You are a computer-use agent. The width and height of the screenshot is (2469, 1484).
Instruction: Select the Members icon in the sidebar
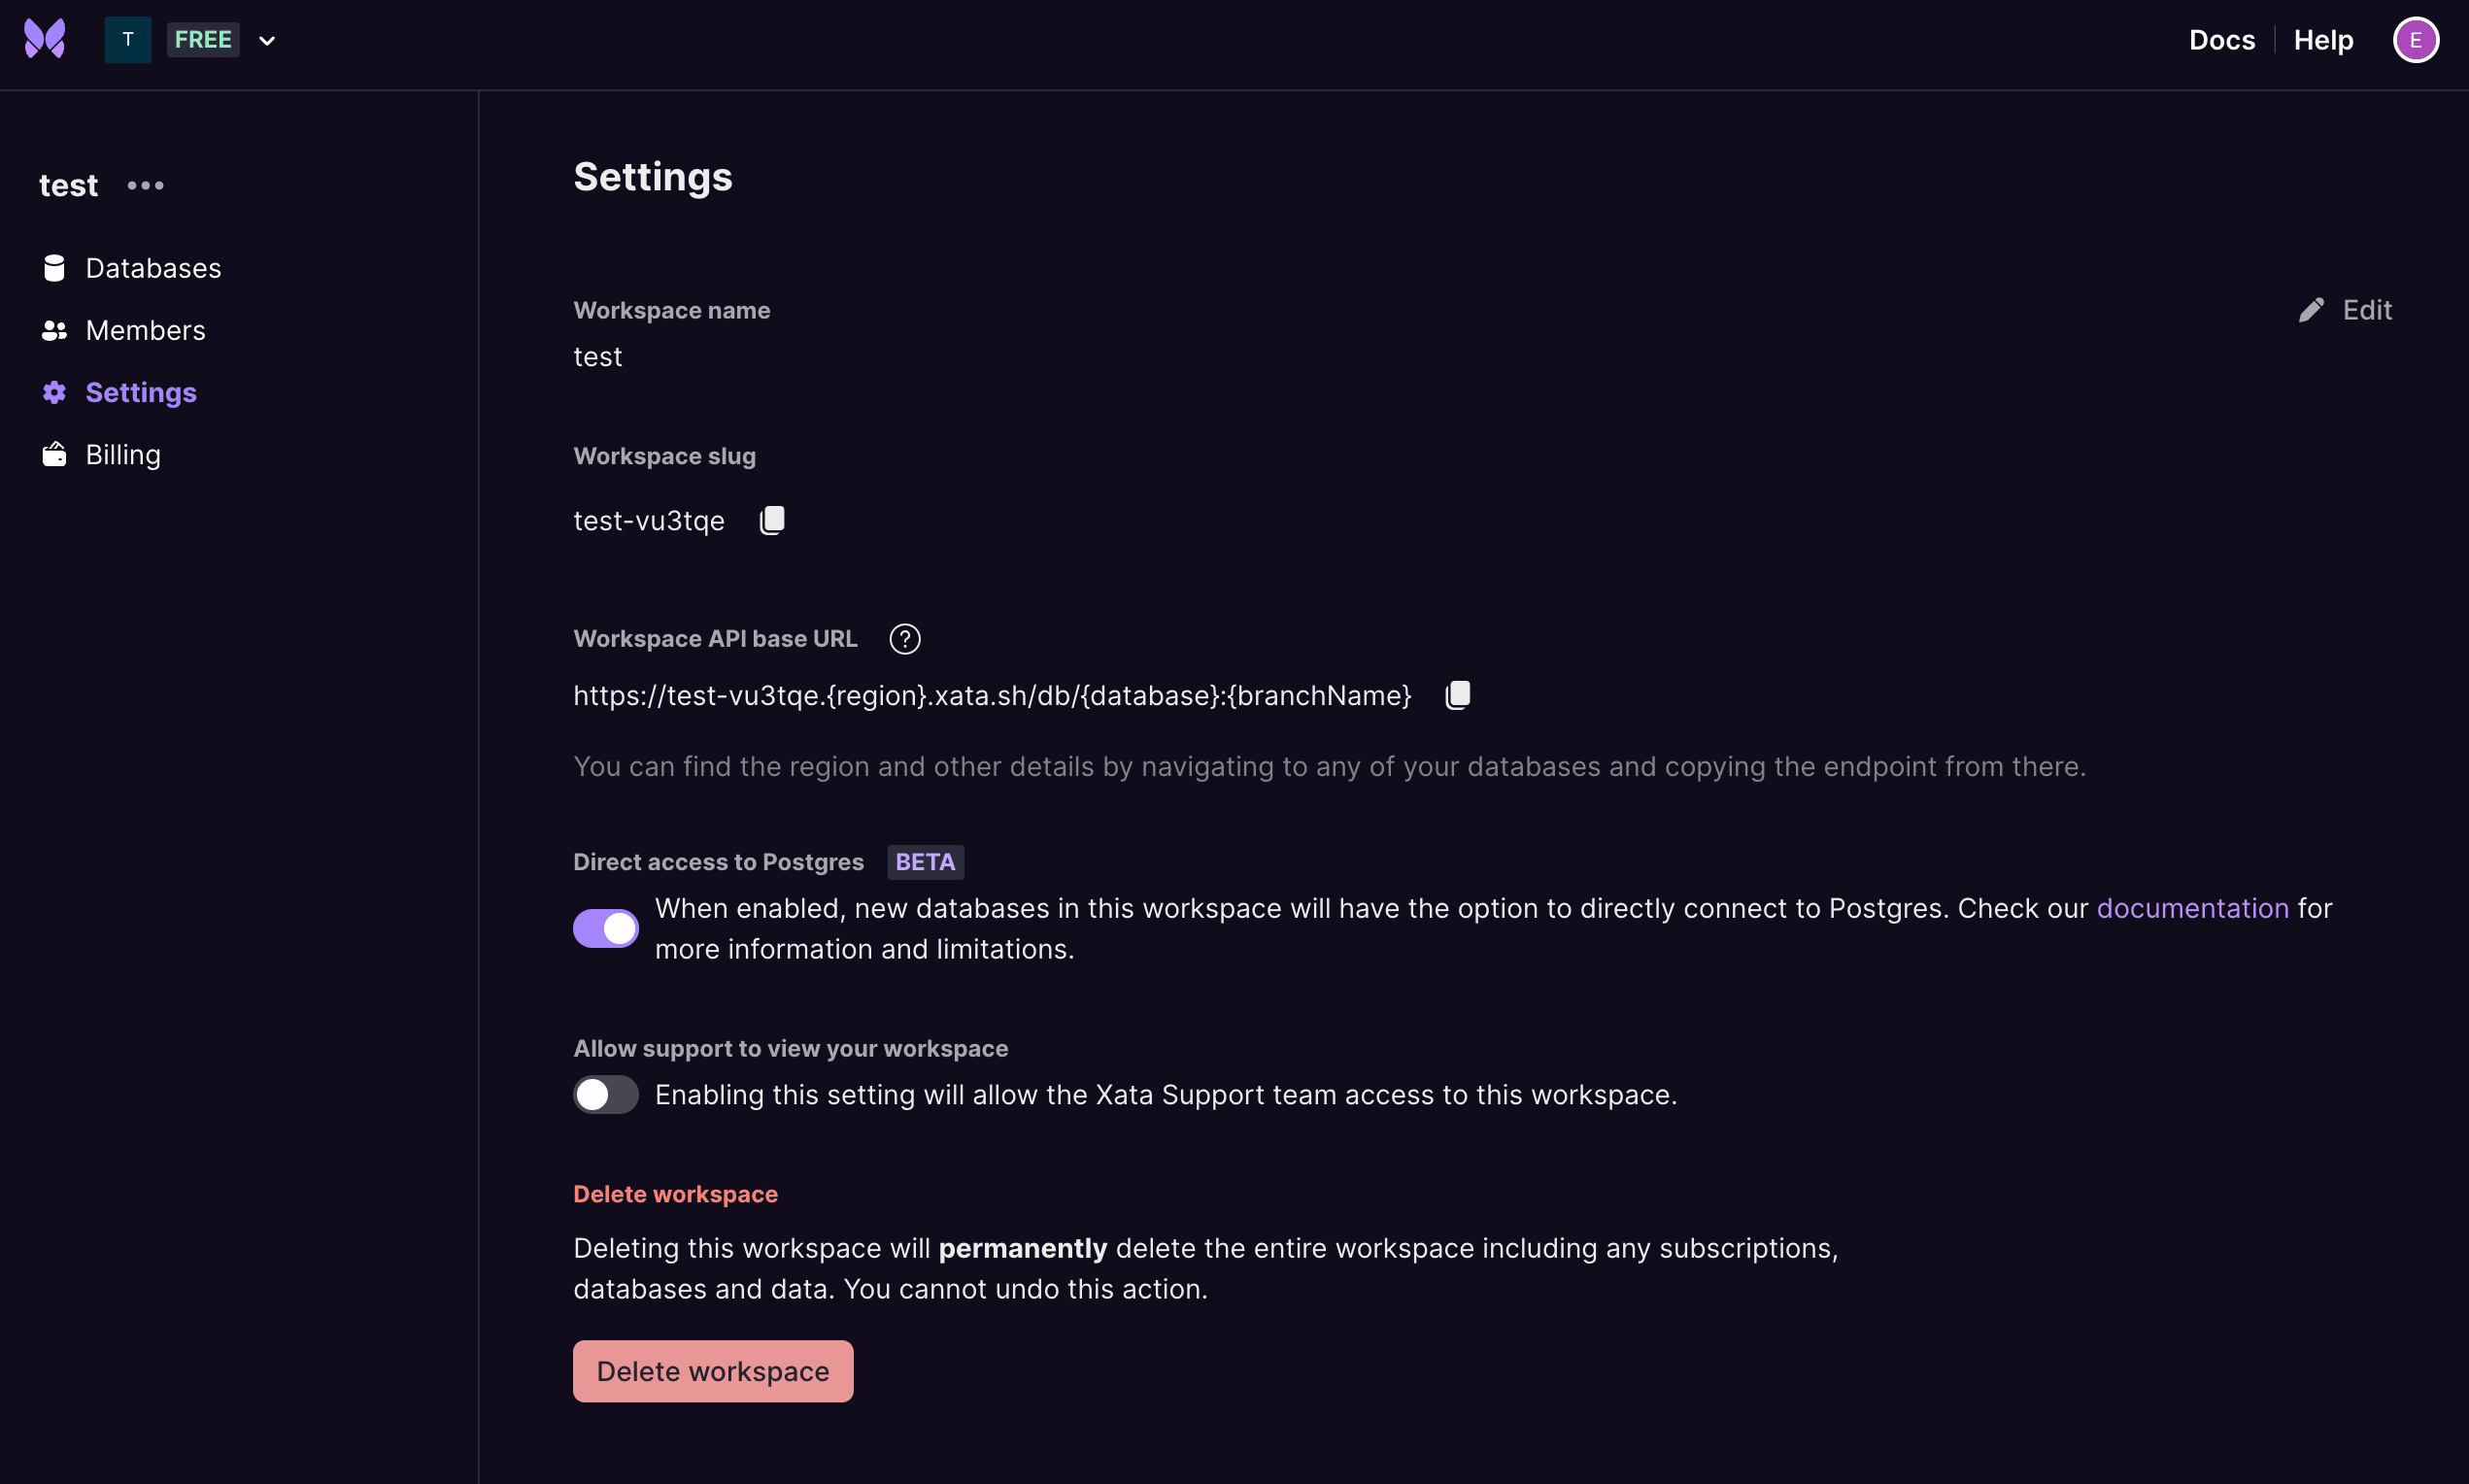click(x=54, y=330)
